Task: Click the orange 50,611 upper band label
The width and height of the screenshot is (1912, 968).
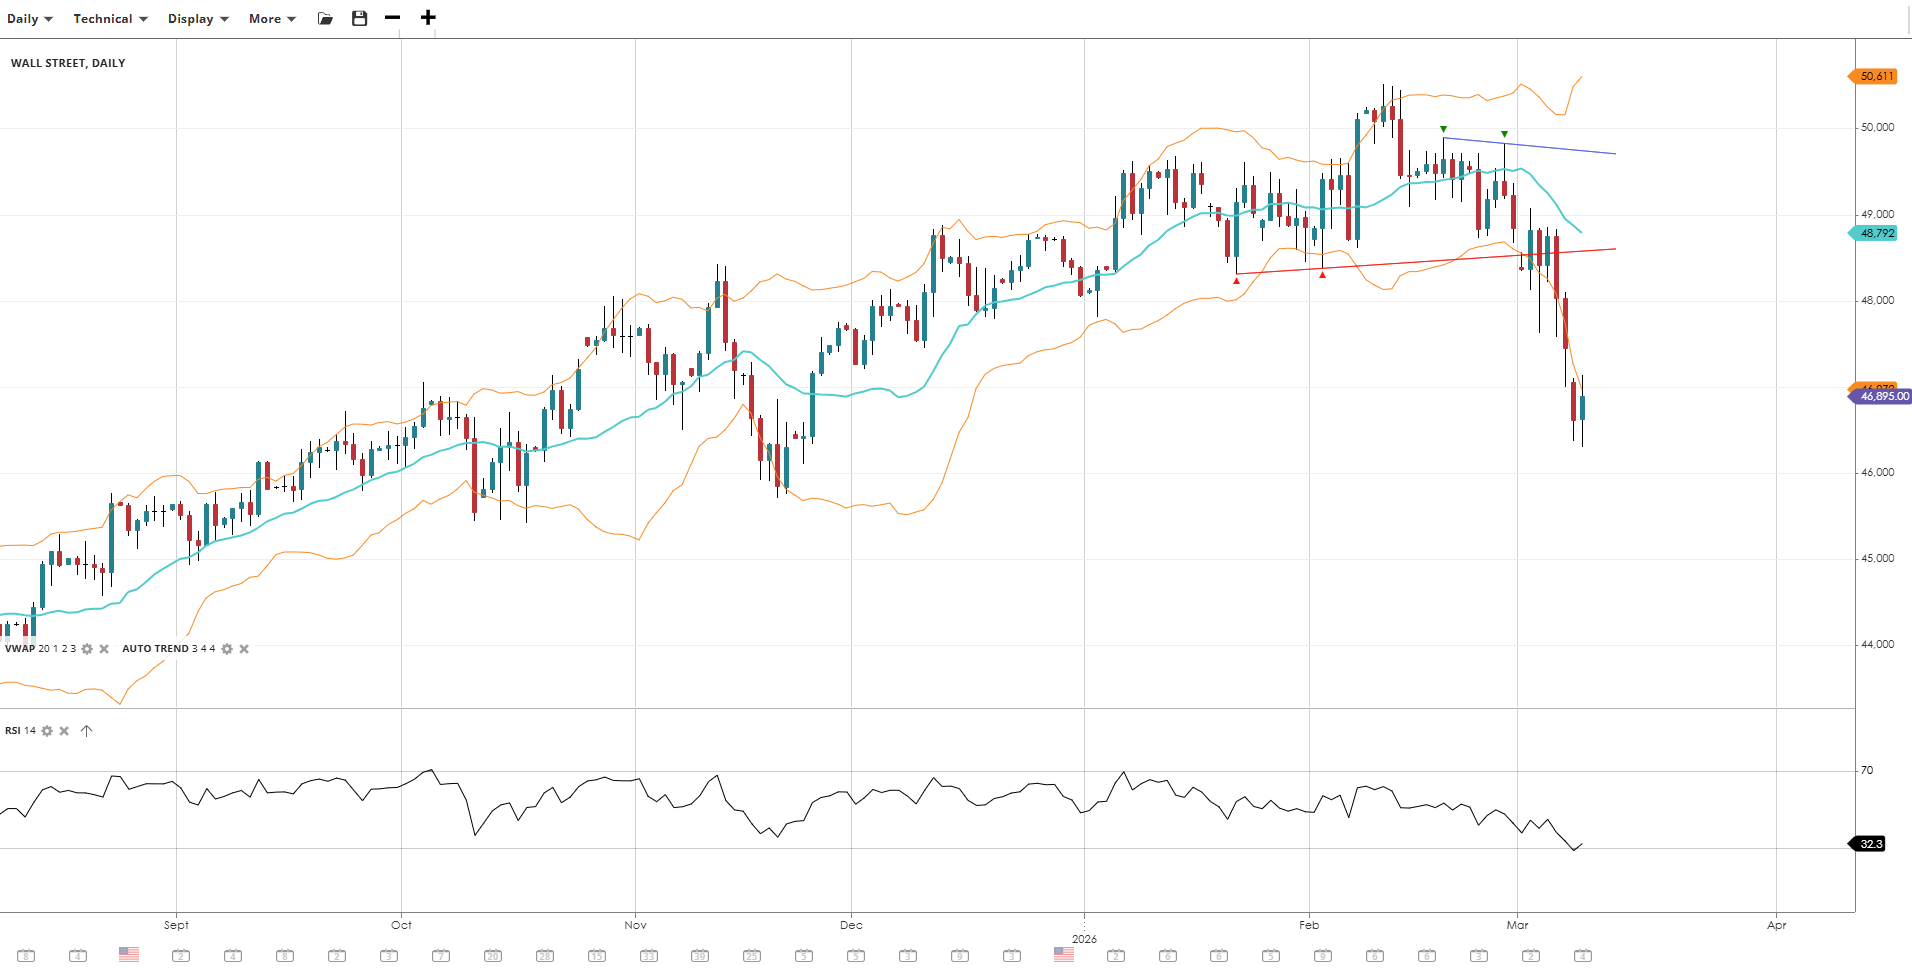Action: click(x=1875, y=76)
